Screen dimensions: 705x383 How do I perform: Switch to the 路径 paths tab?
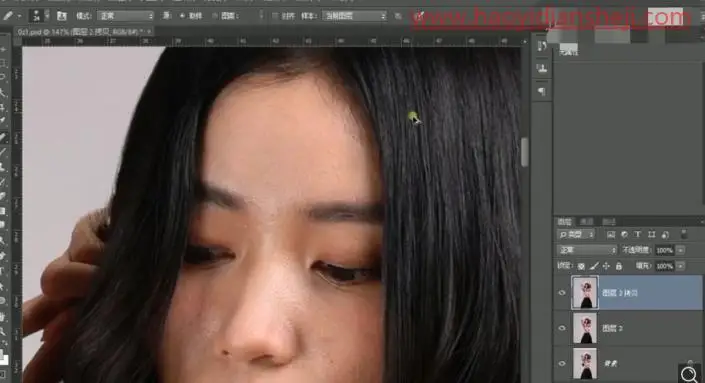coord(609,222)
